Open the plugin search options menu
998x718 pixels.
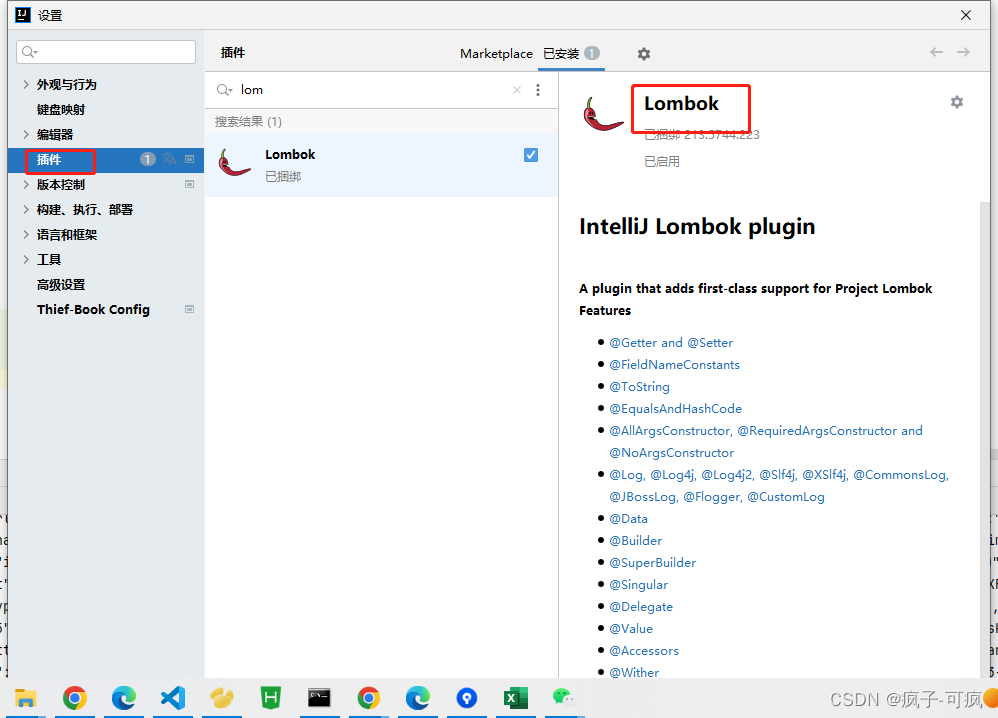tap(538, 90)
